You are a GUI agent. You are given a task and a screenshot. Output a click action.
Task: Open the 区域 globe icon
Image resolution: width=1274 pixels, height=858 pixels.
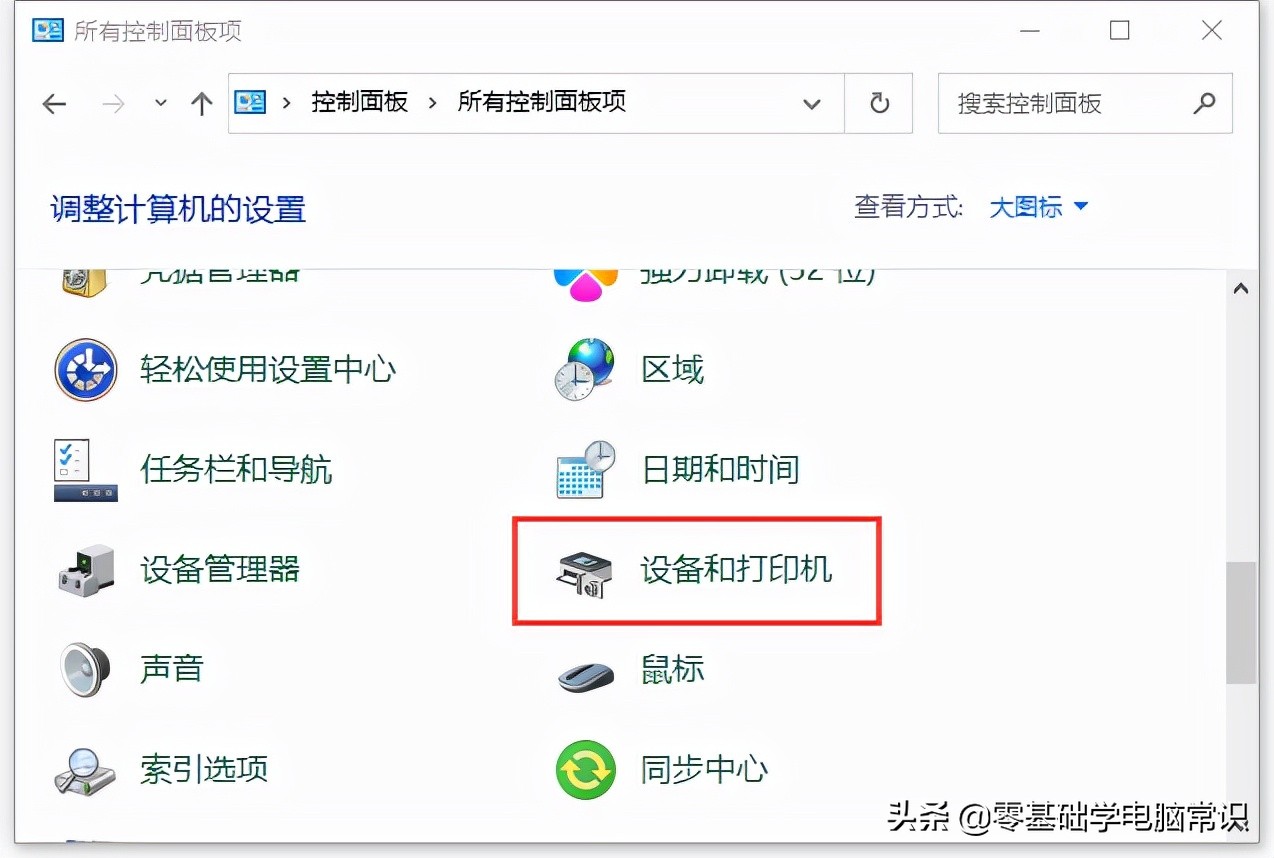coord(585,370)
